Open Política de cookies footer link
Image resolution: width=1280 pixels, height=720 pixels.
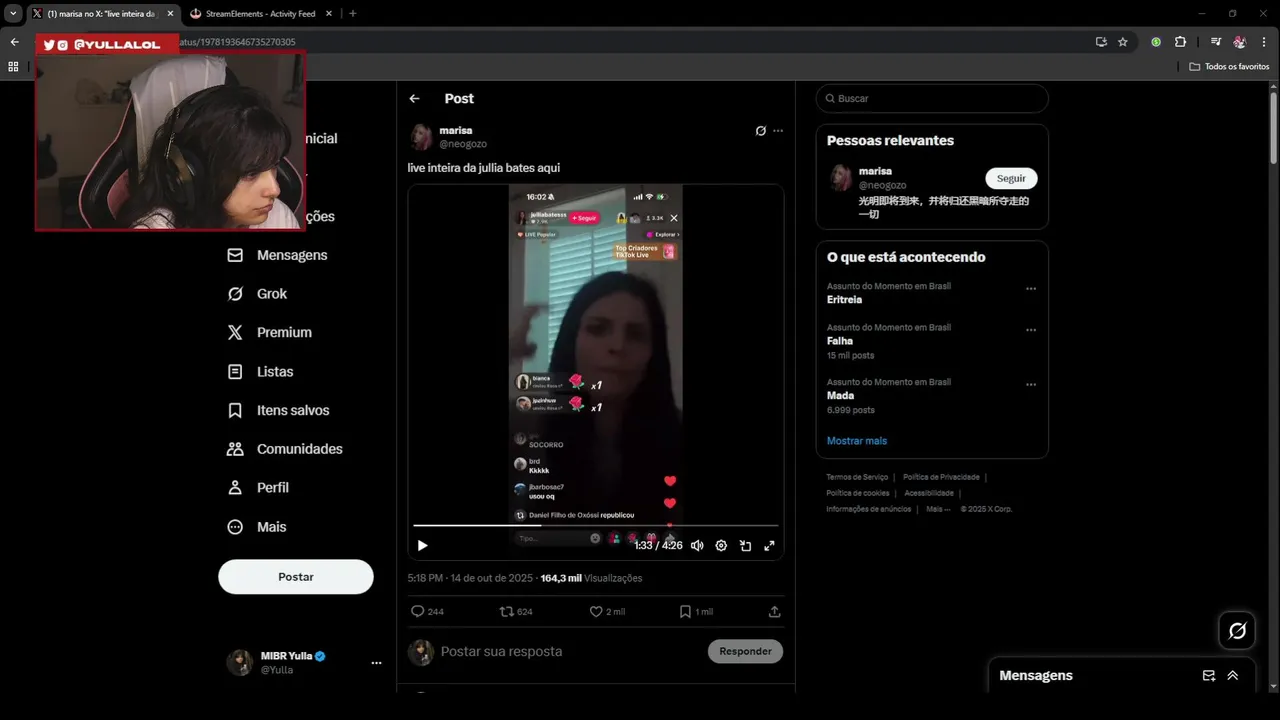(x=858, y=493)
